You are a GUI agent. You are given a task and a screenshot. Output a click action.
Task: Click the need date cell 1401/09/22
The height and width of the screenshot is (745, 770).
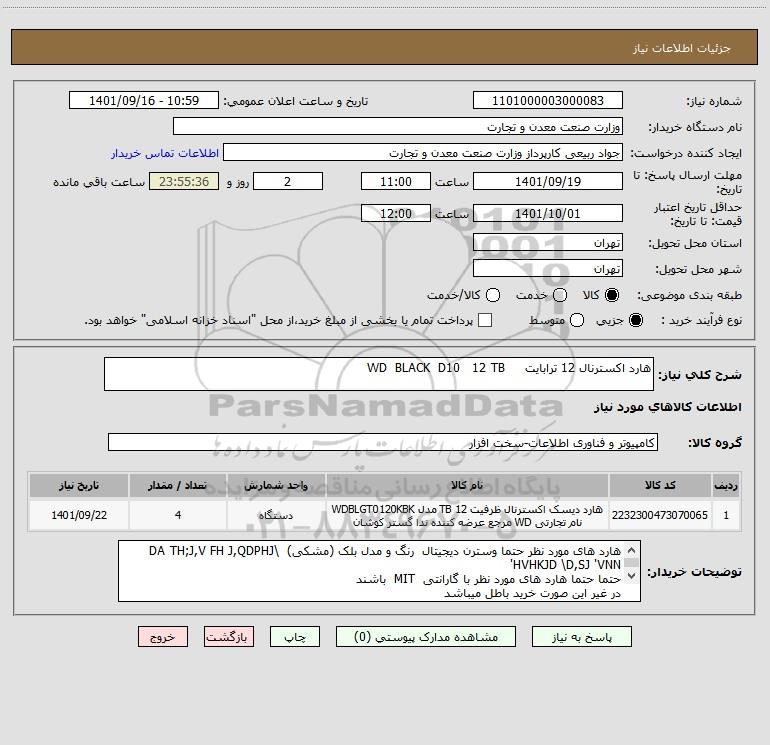[x=79, y=515]
